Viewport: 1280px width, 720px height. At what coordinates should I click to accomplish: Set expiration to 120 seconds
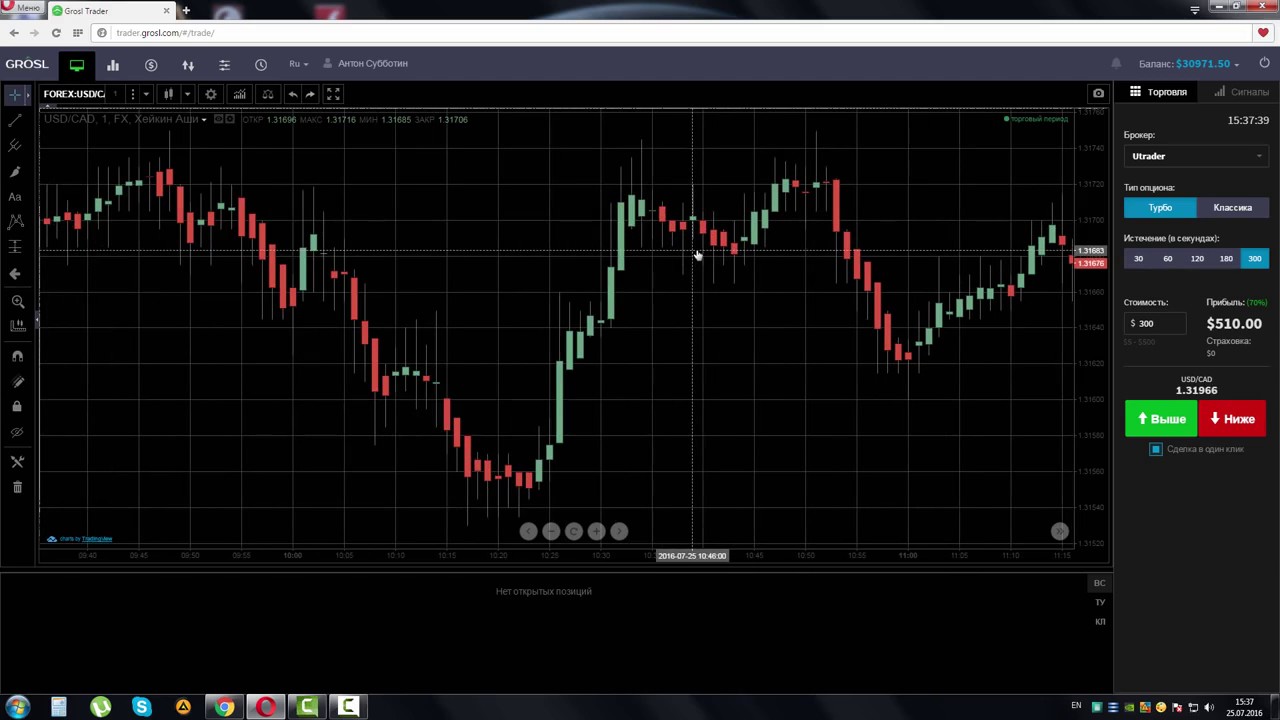coord(1197,259)
